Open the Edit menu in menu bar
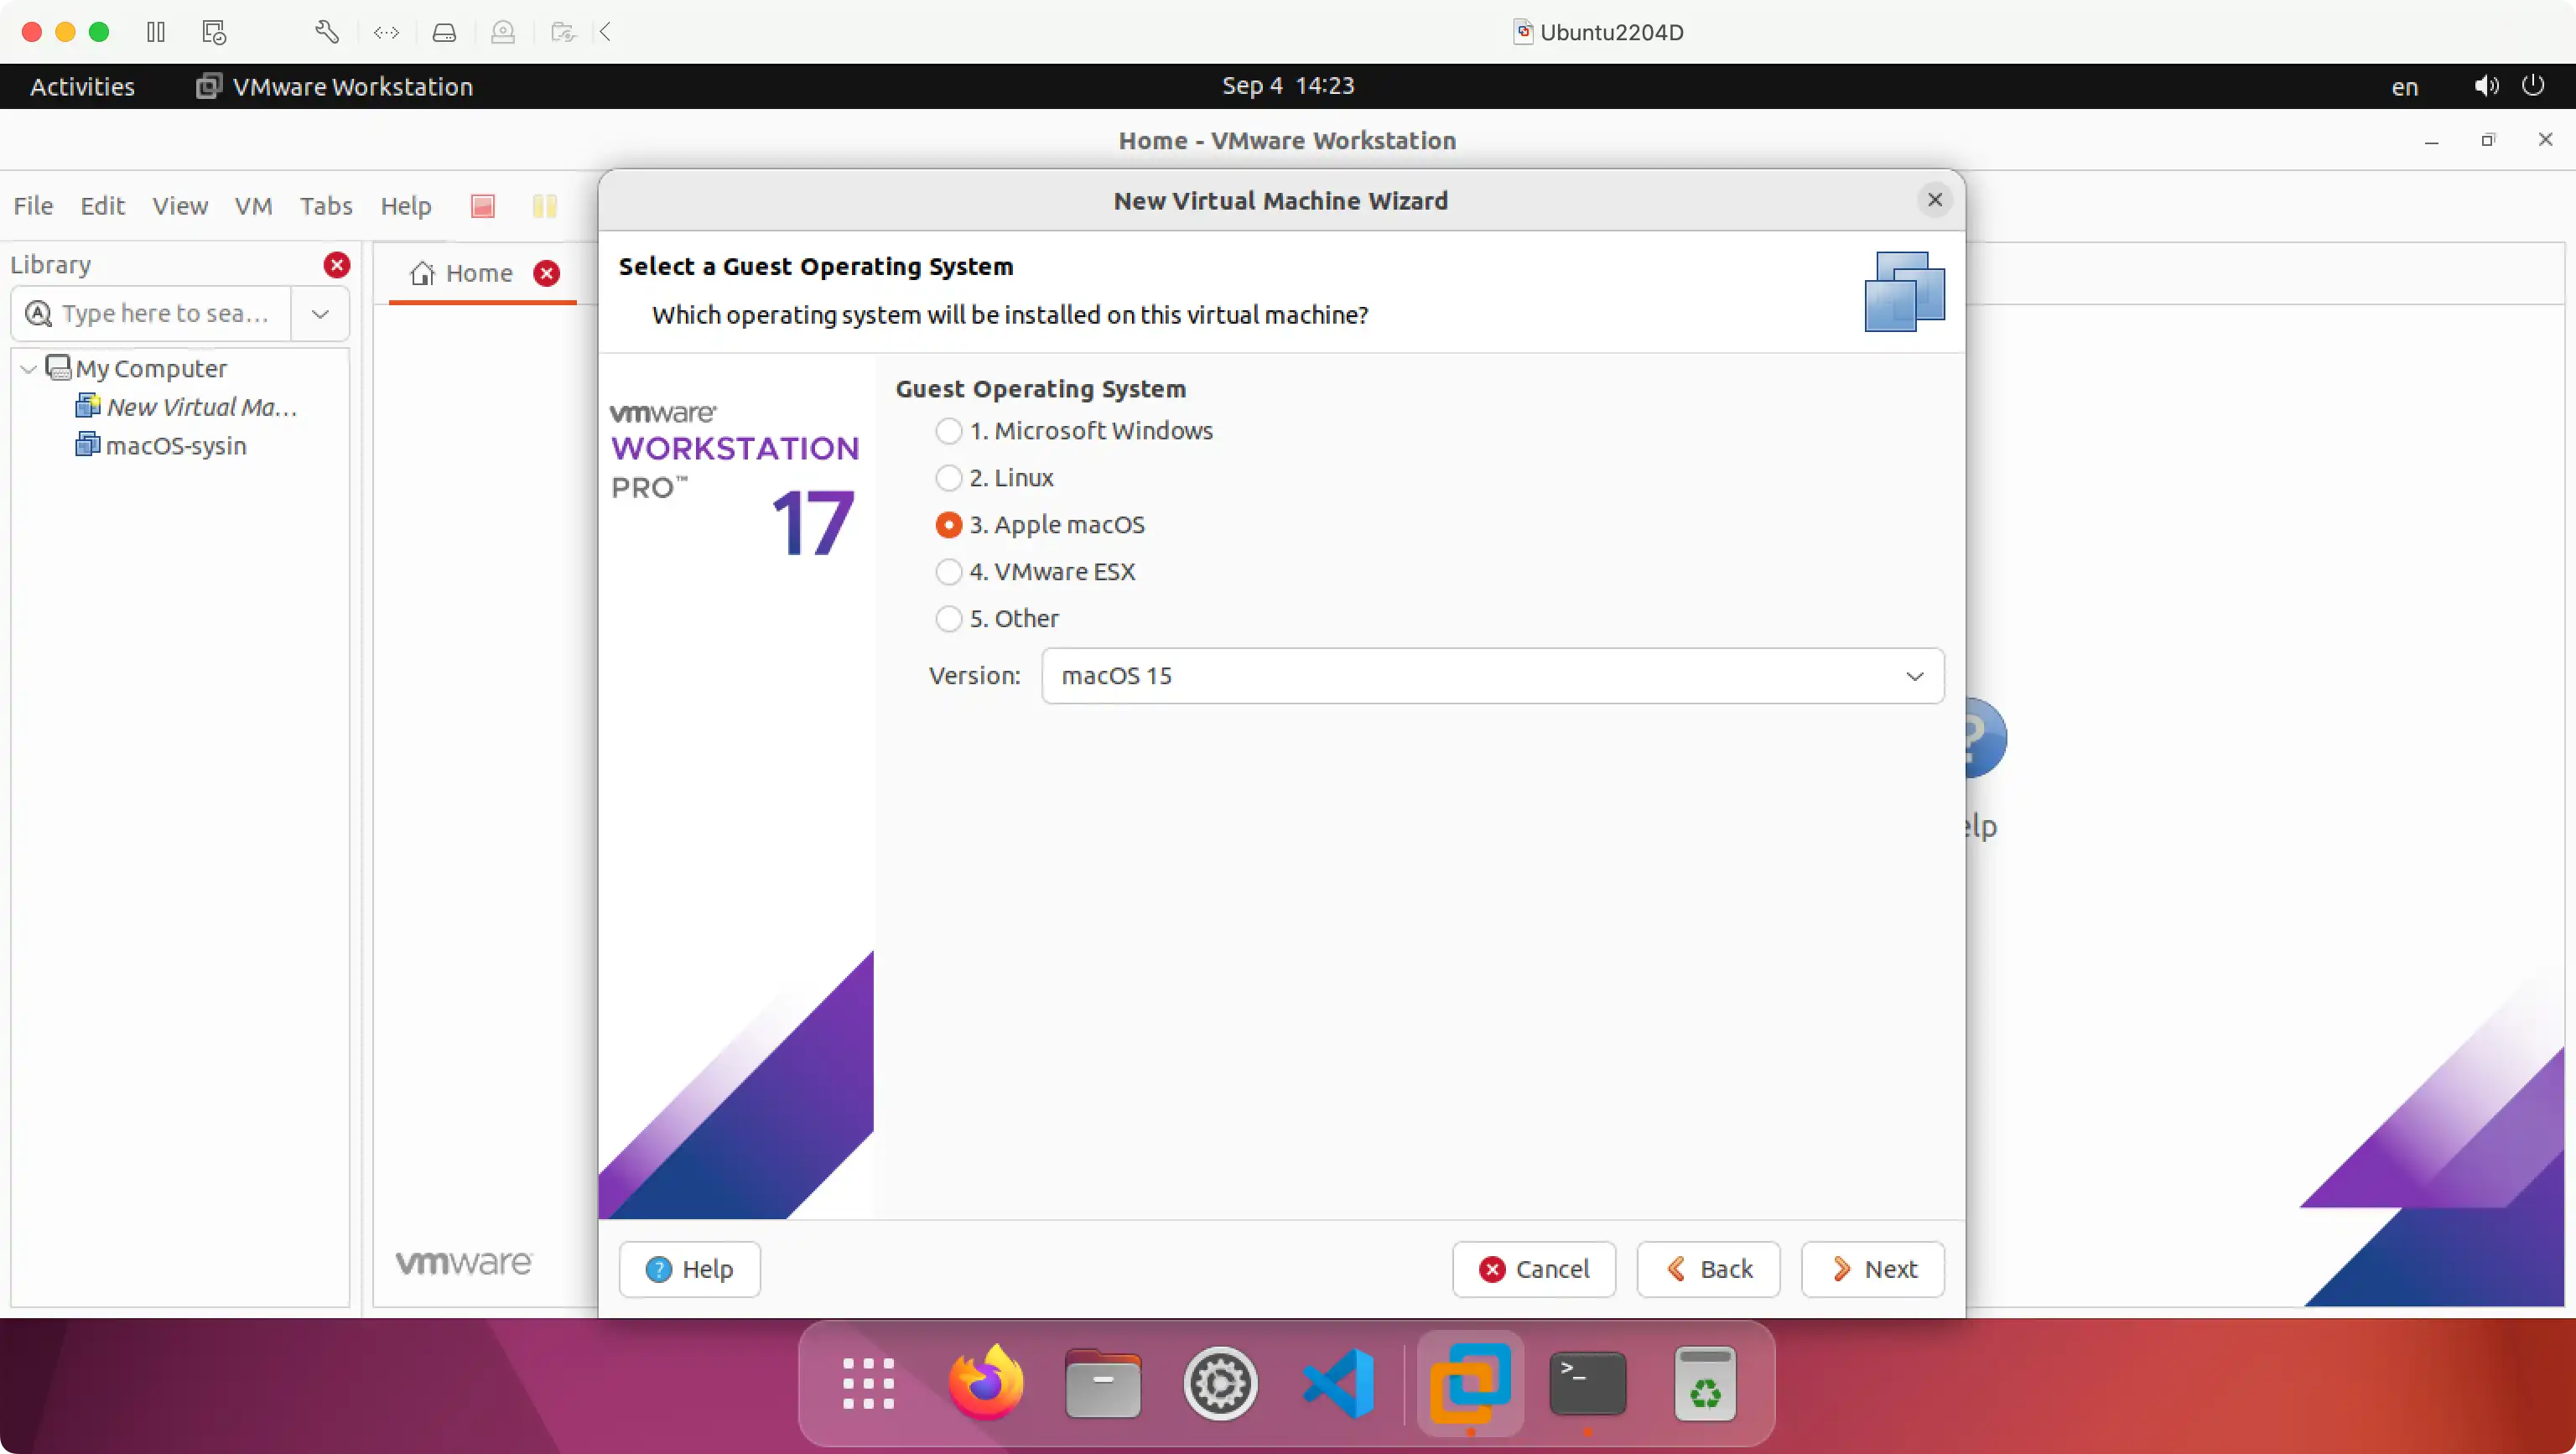The image size is (2576, 1454). point(101,204)
